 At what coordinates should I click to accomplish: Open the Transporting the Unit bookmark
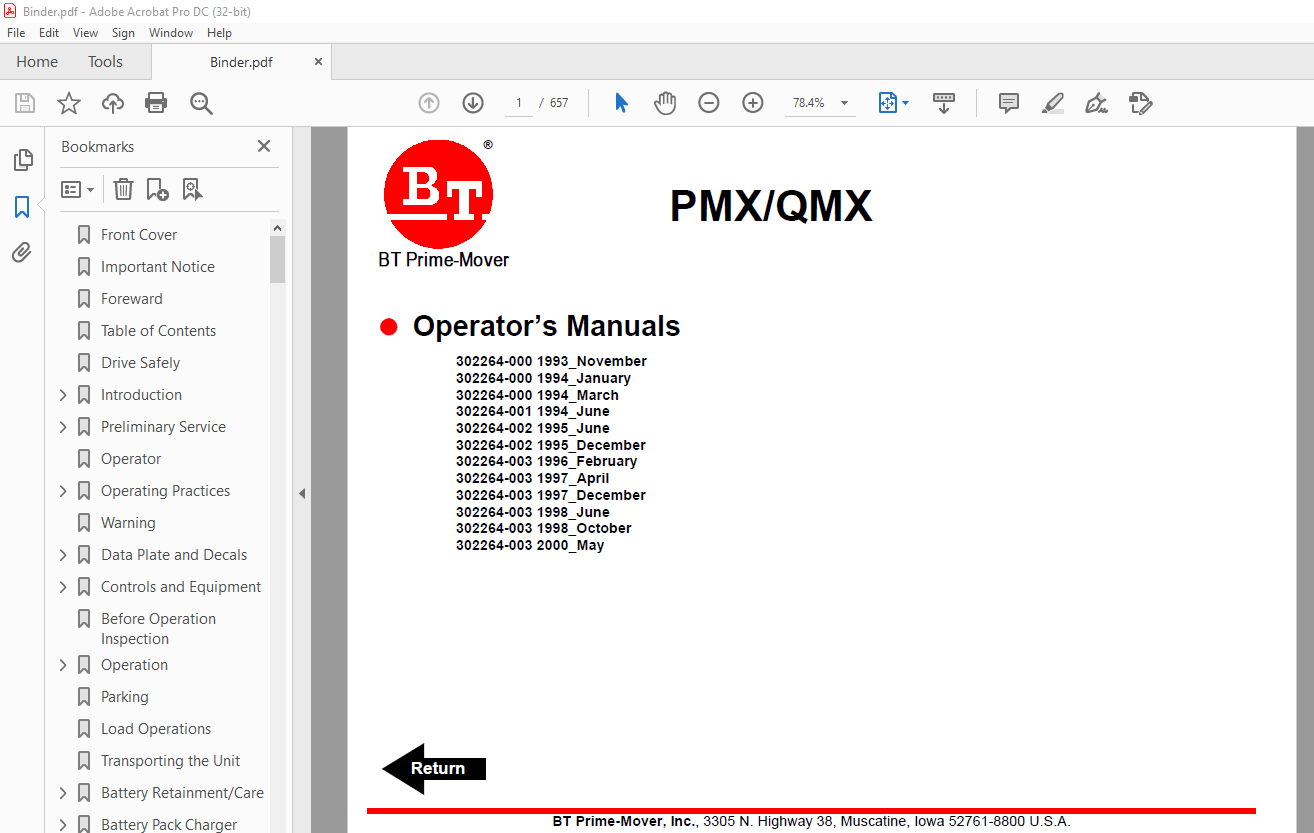pos(171,761)
